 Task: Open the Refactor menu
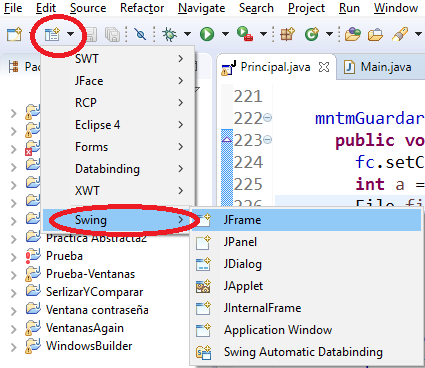142,8
